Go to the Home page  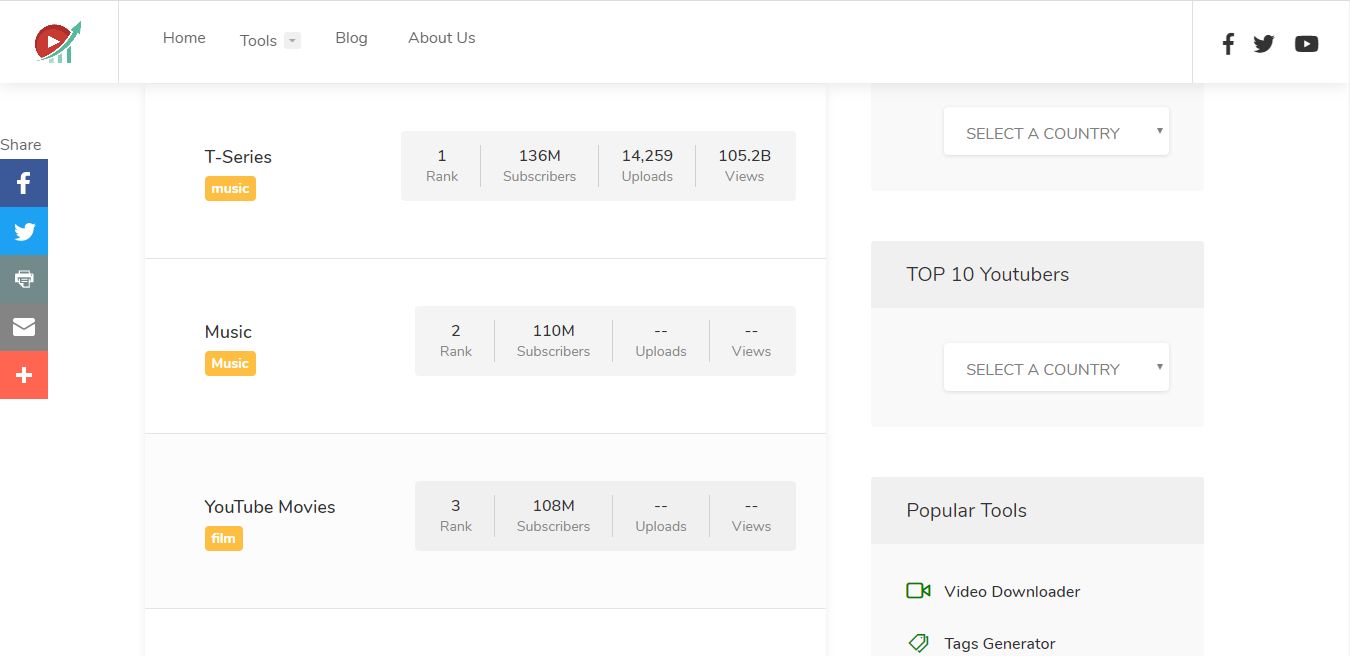point(184,38)
